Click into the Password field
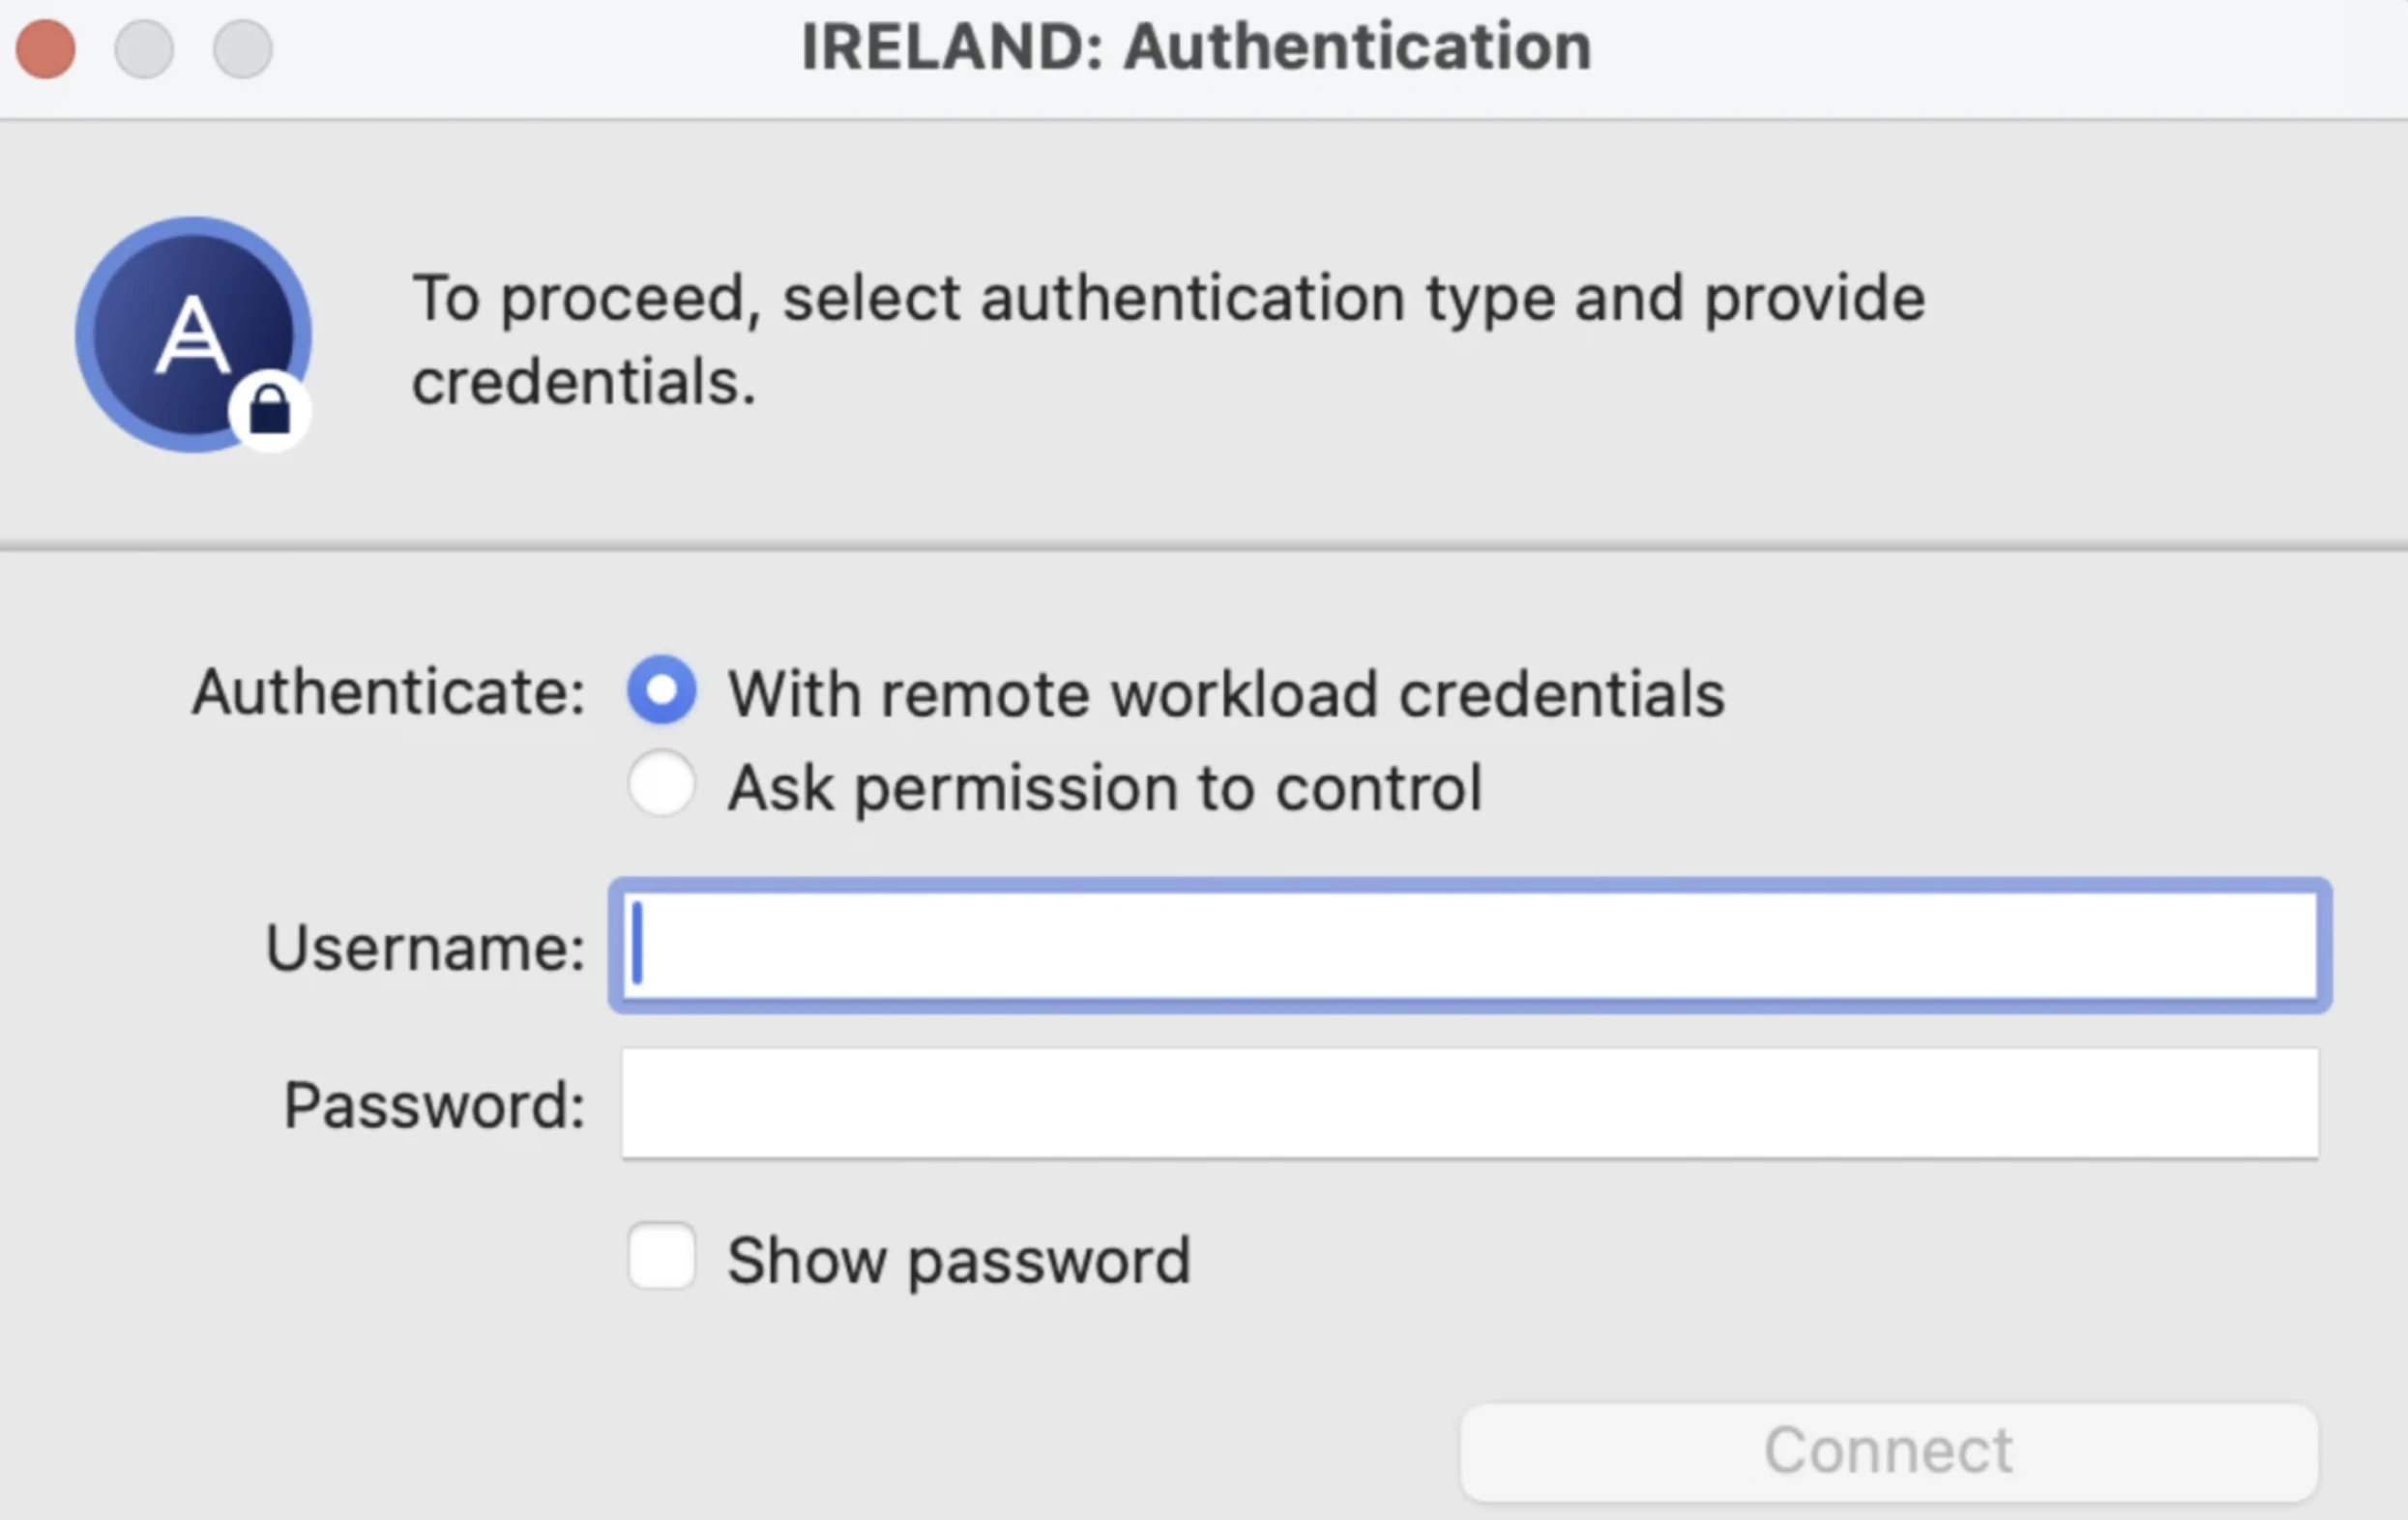This screenshot has height=1520, width=2408. (x=1469, y=1104)
